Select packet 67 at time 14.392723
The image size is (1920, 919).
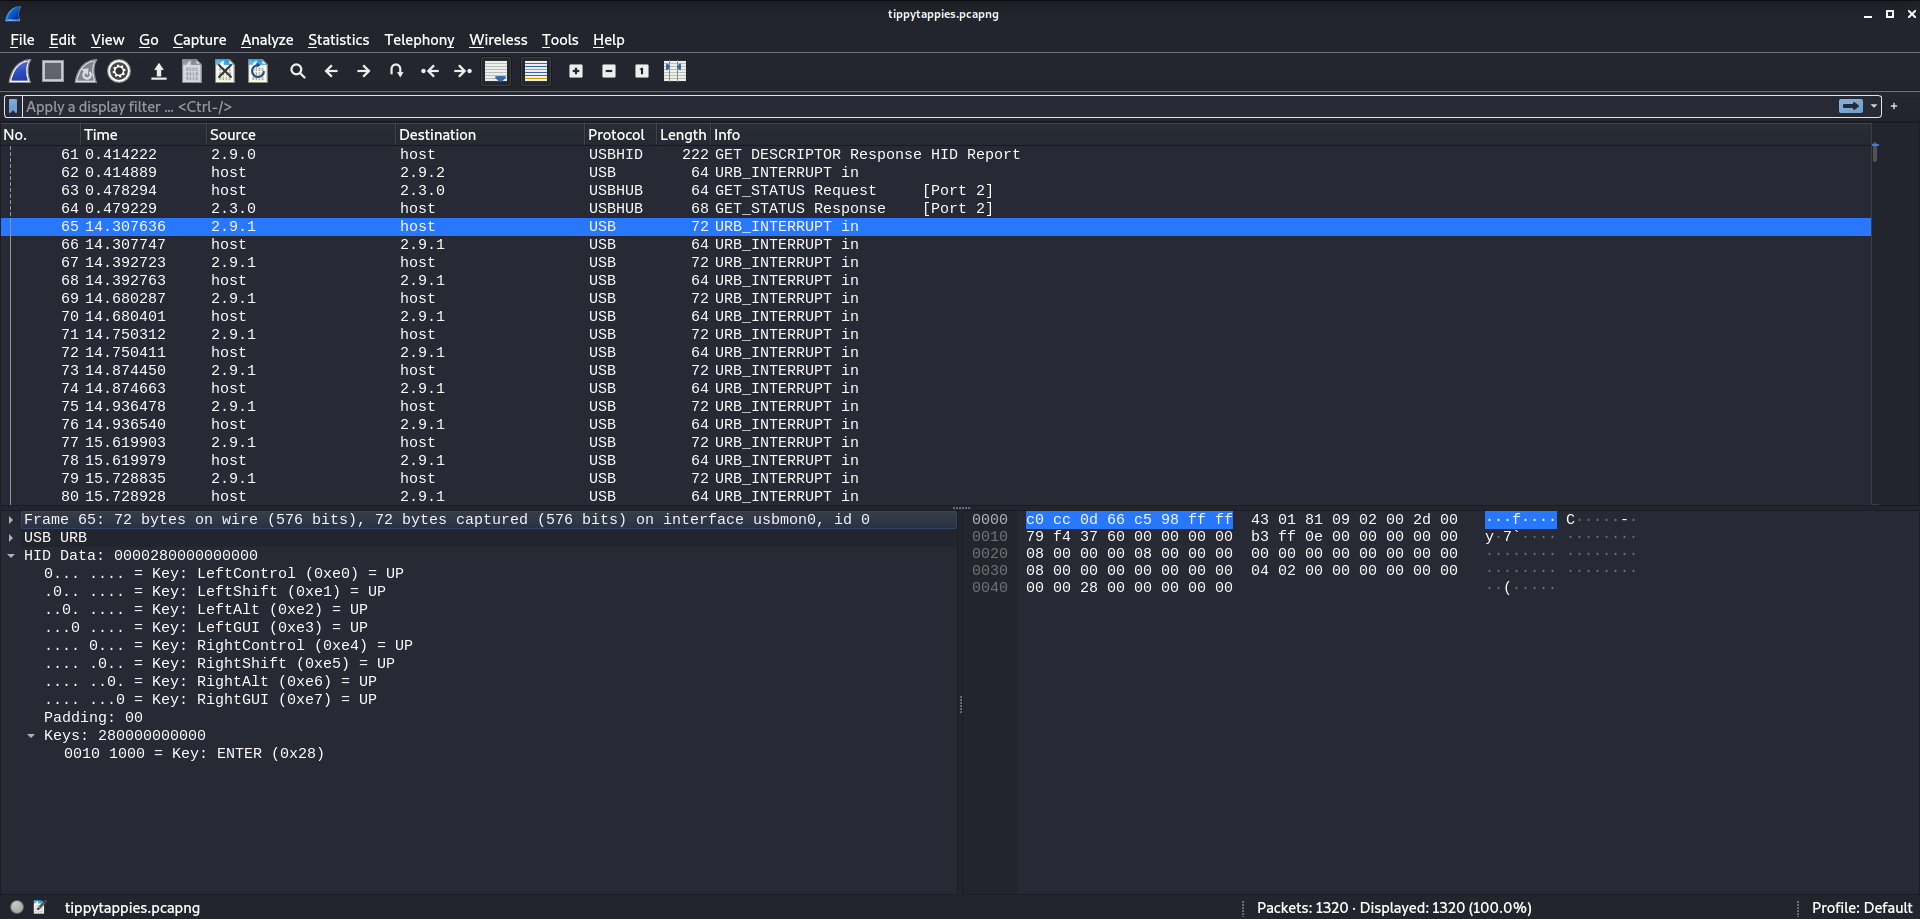(935, 263)
